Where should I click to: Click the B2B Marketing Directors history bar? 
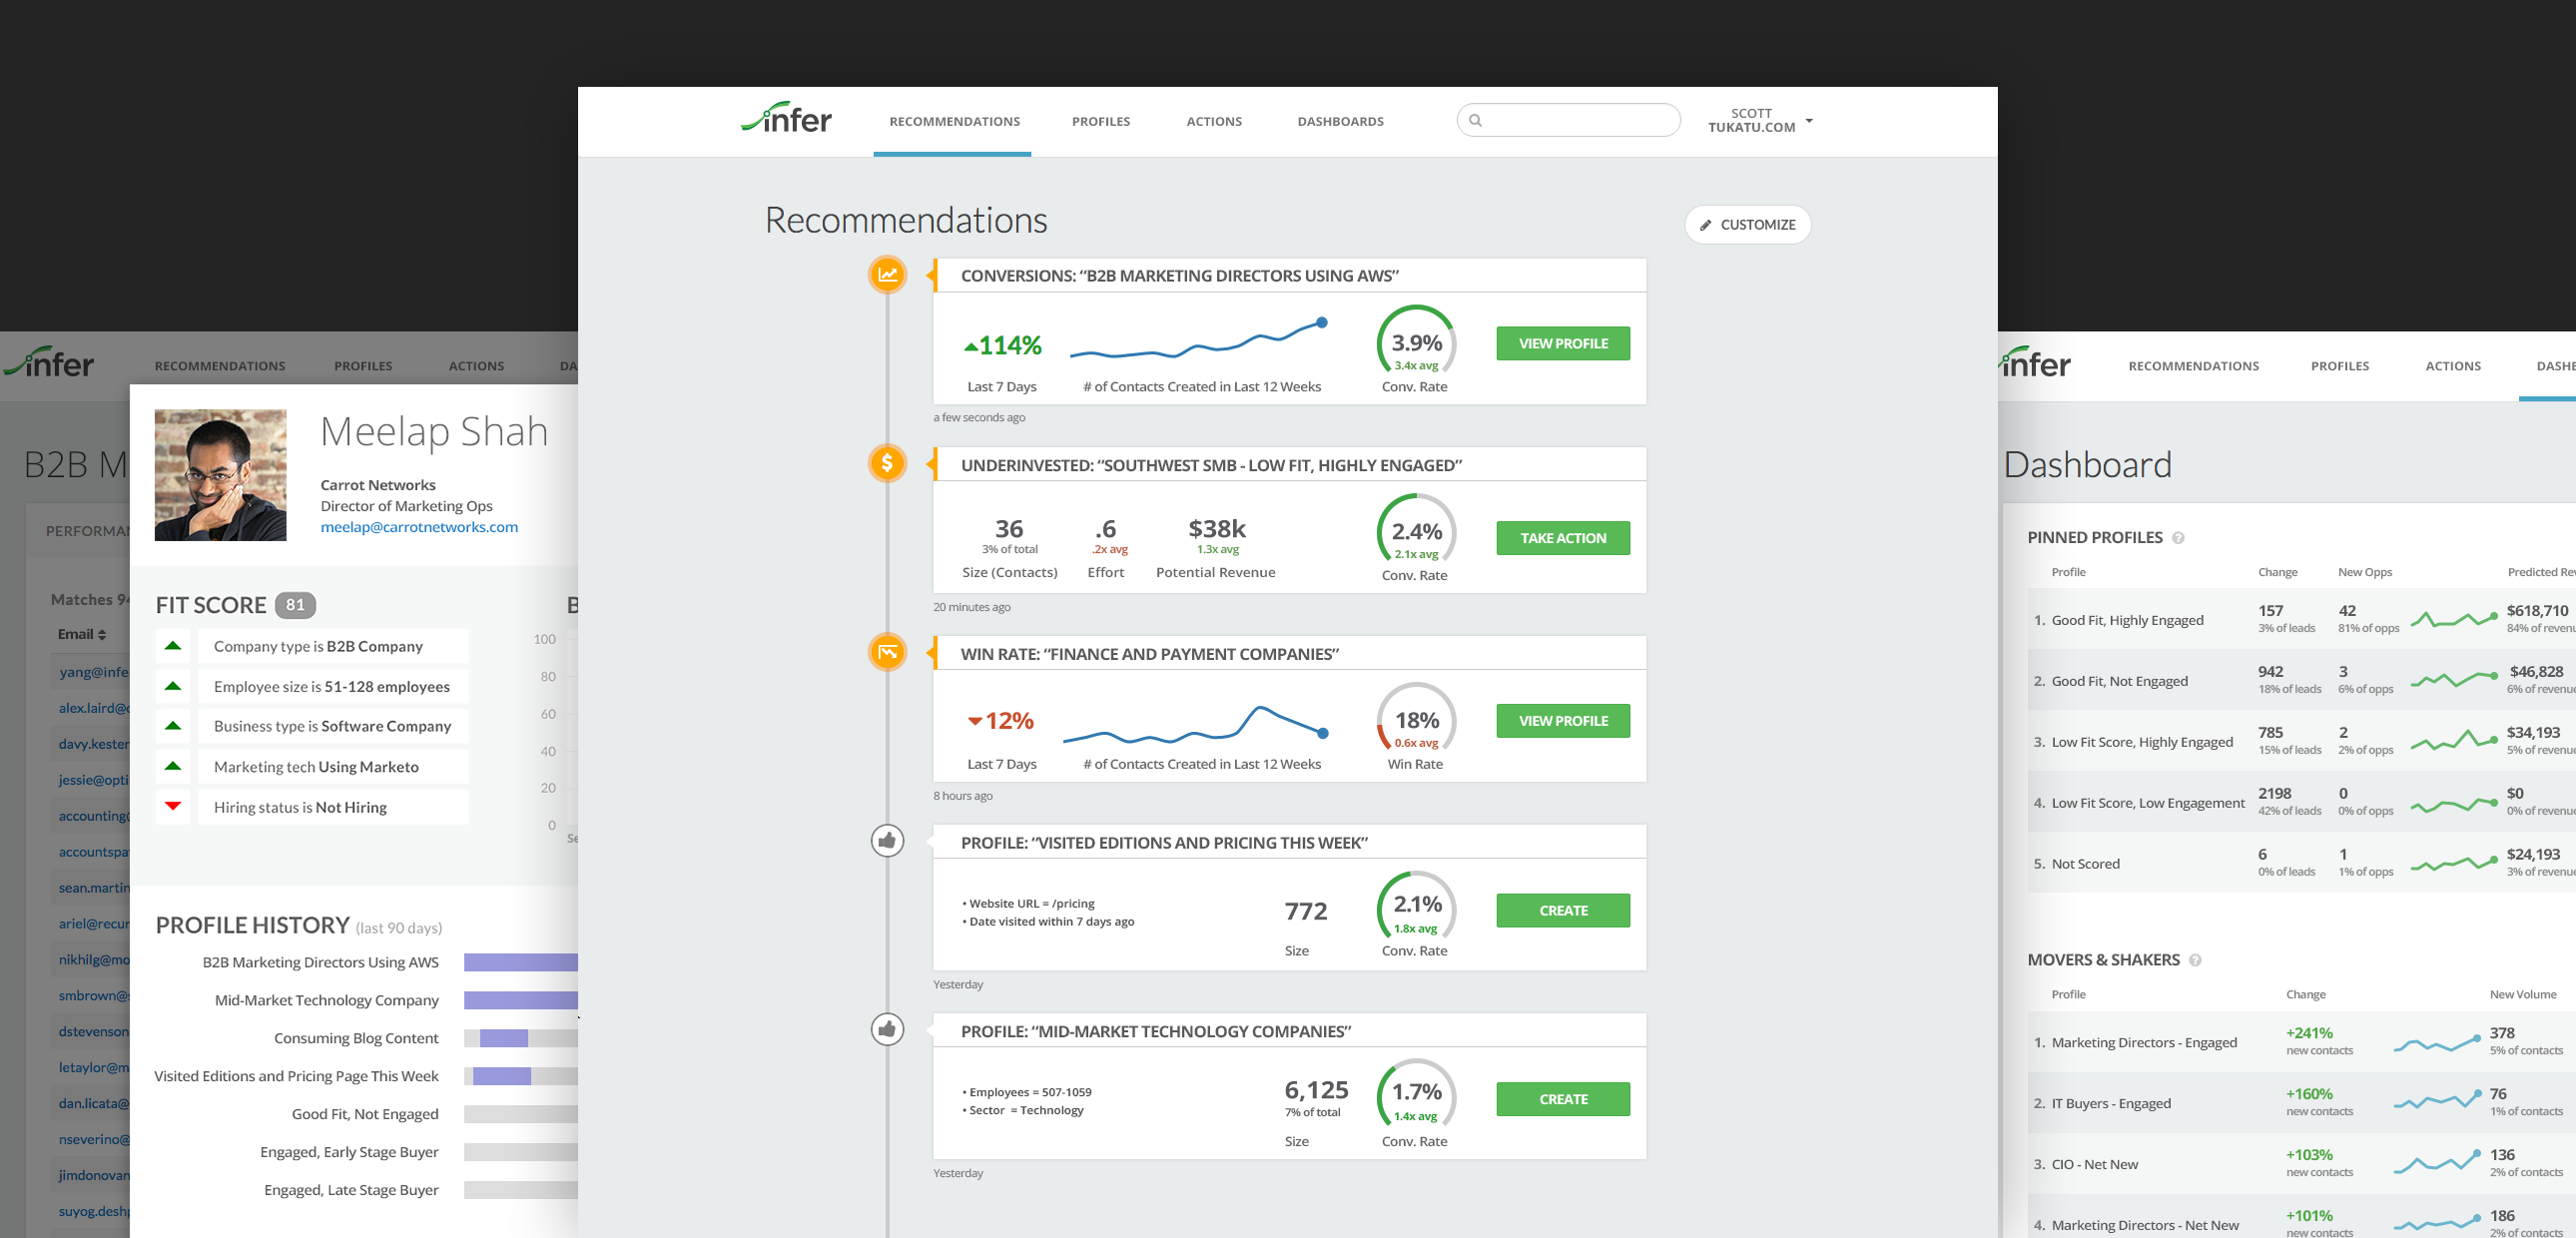(520, 962)
